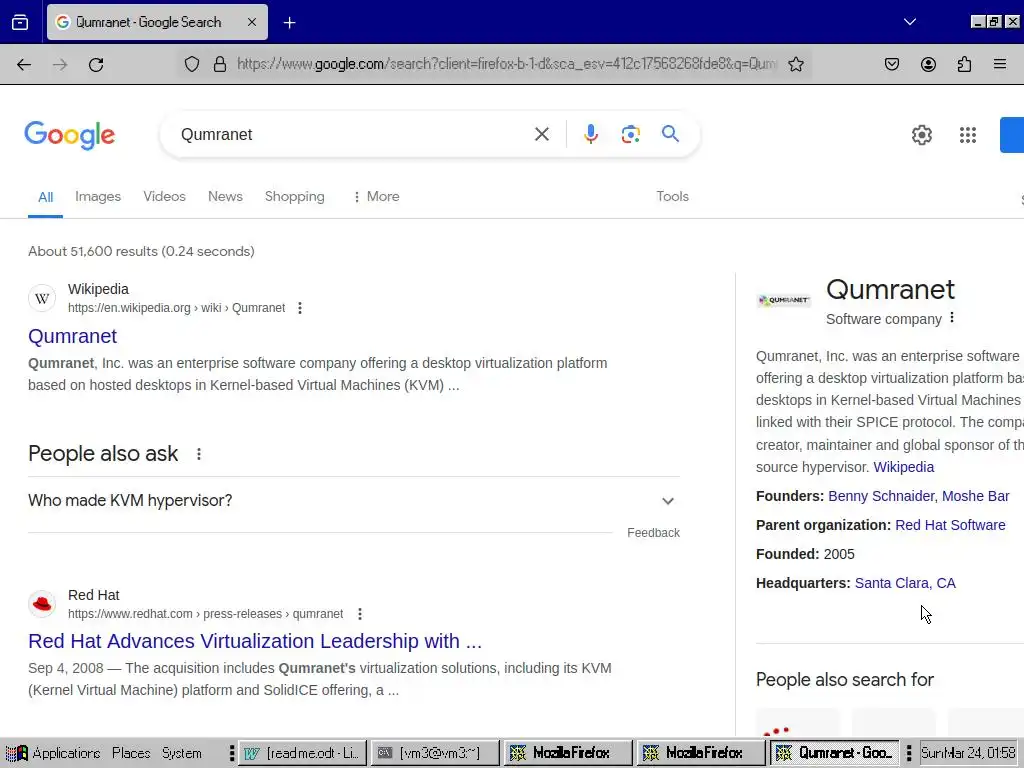Image resolution: width=1024 pixels, height=768 pixels.
Task: Open the System menu in the panel
Action: 182,753
